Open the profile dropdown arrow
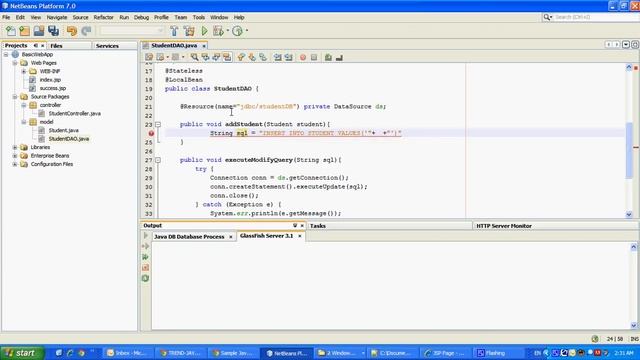The width and height of the screenshot is (640, 360). 247,31
